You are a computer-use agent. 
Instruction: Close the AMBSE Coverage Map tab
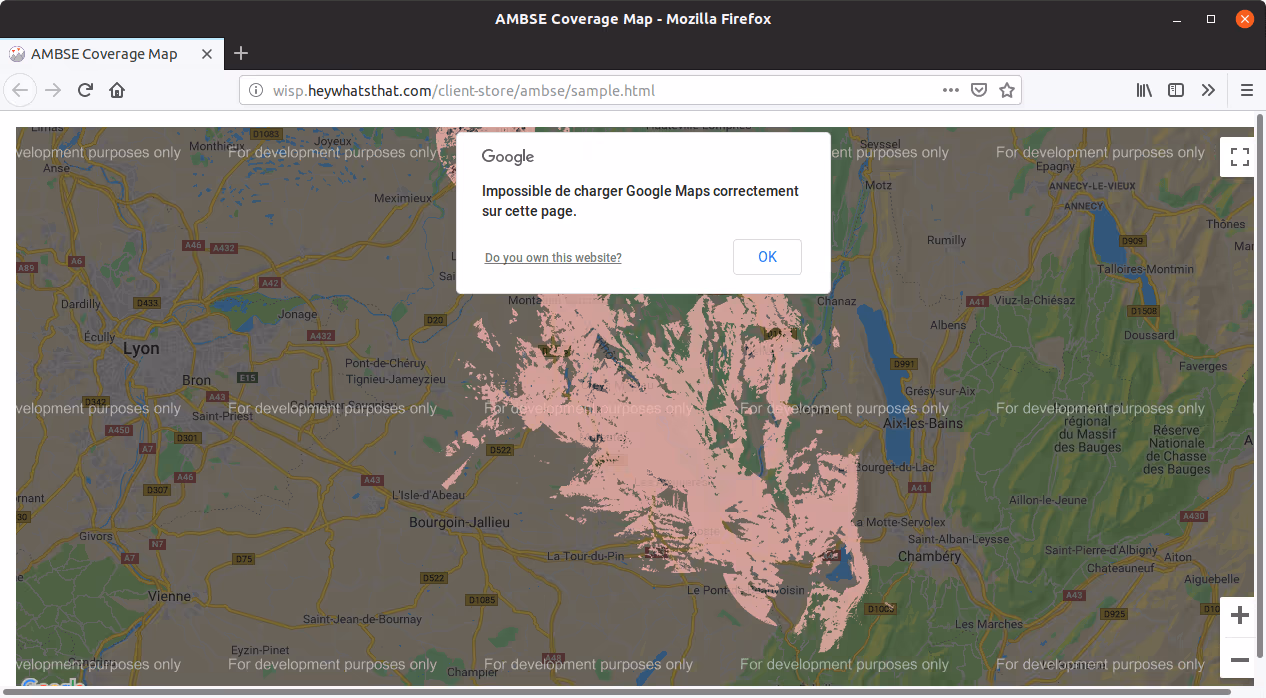[207, 54]
